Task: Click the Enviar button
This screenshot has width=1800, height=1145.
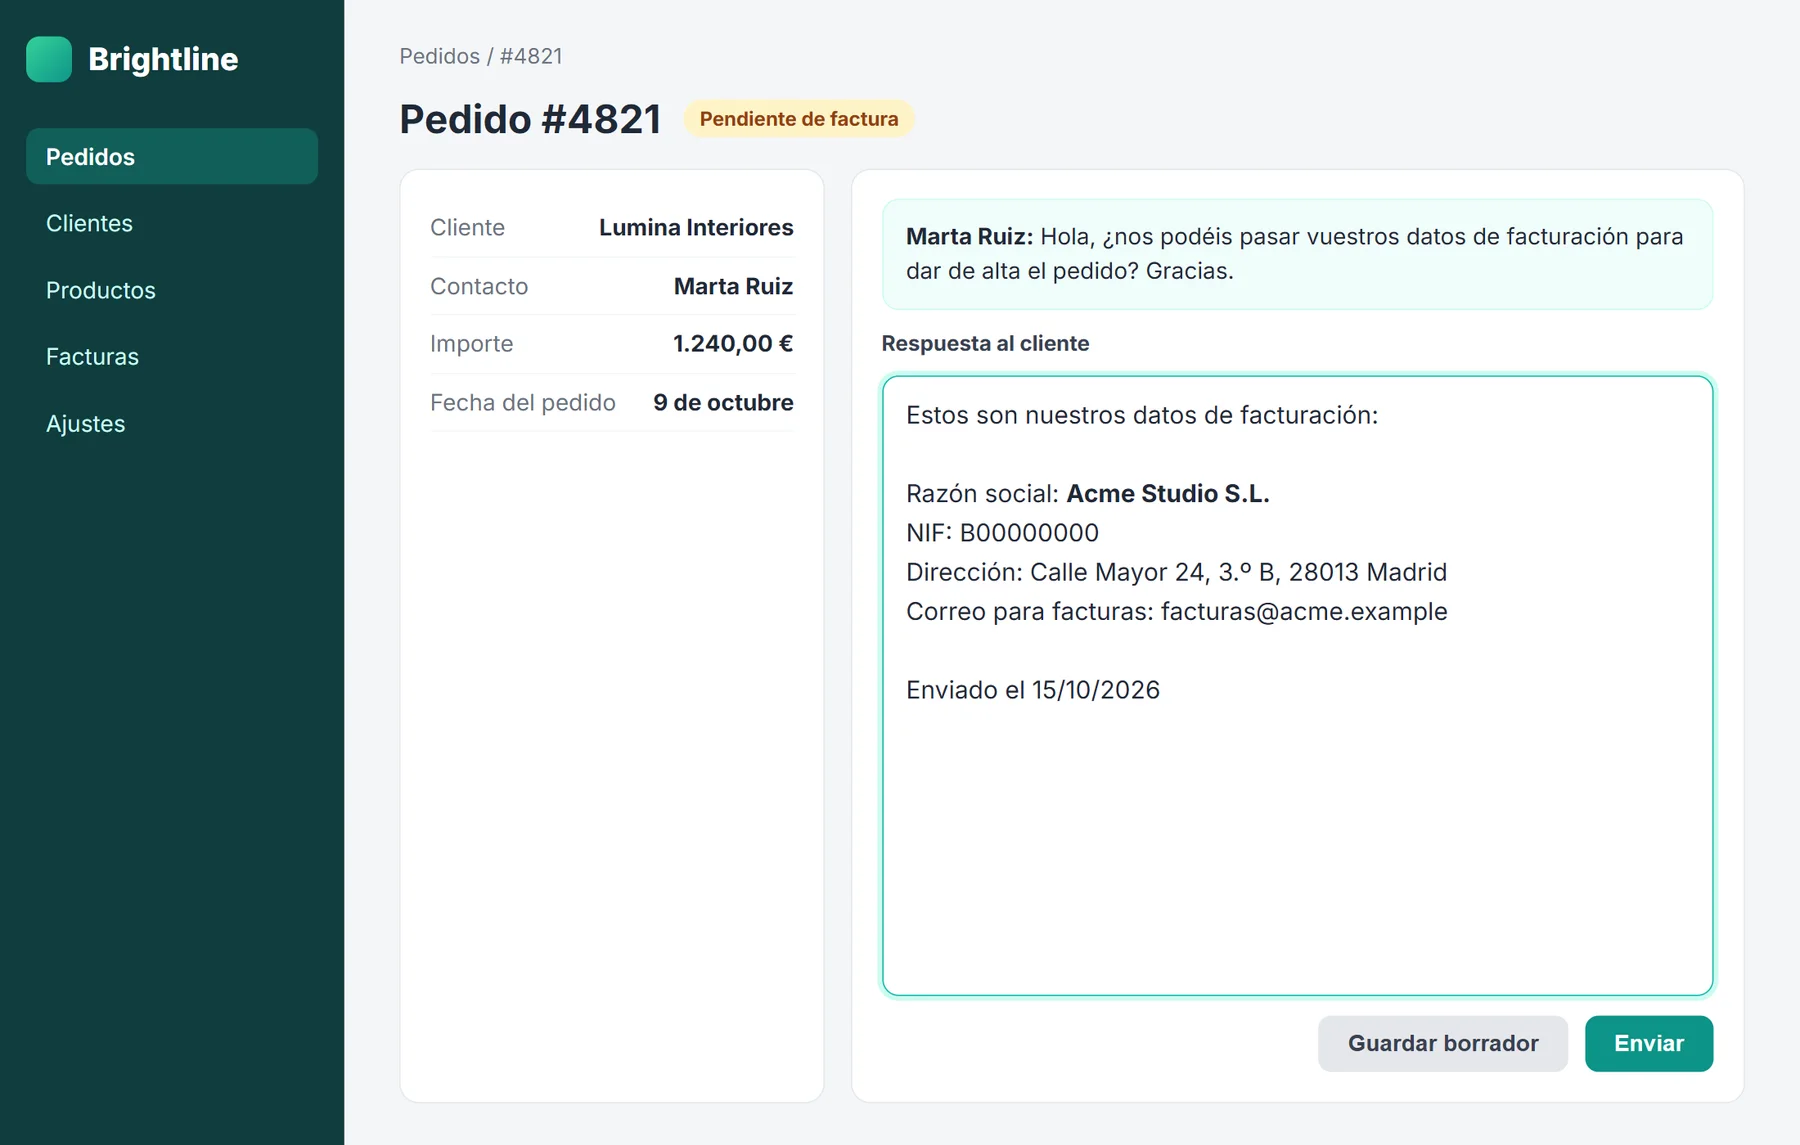Action: coord(1648,1043)
